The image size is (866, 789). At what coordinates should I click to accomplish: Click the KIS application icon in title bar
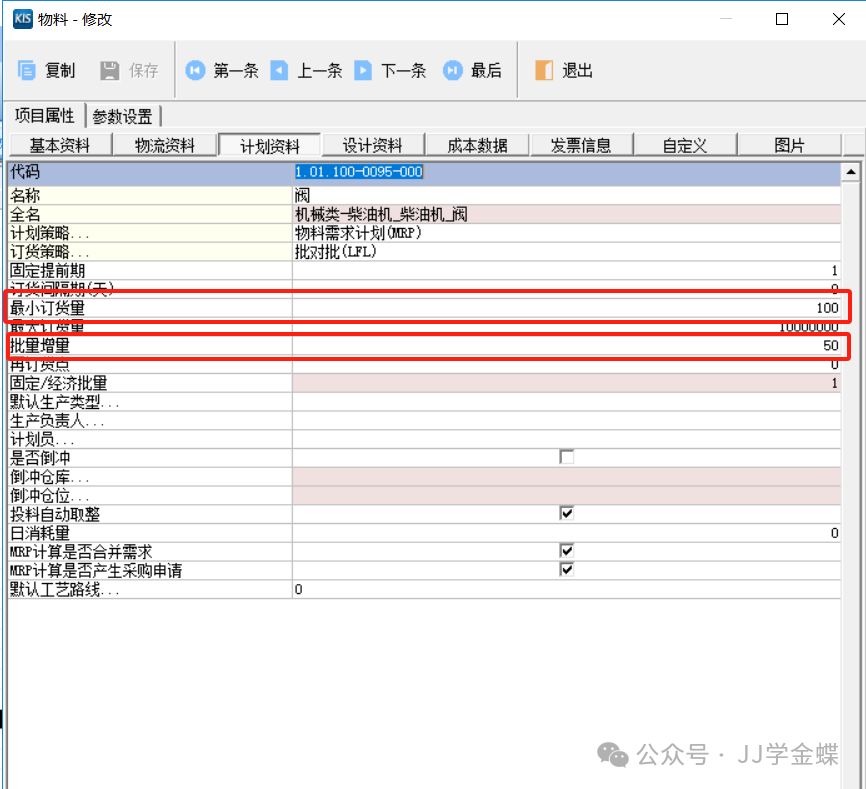click(22, 19)
